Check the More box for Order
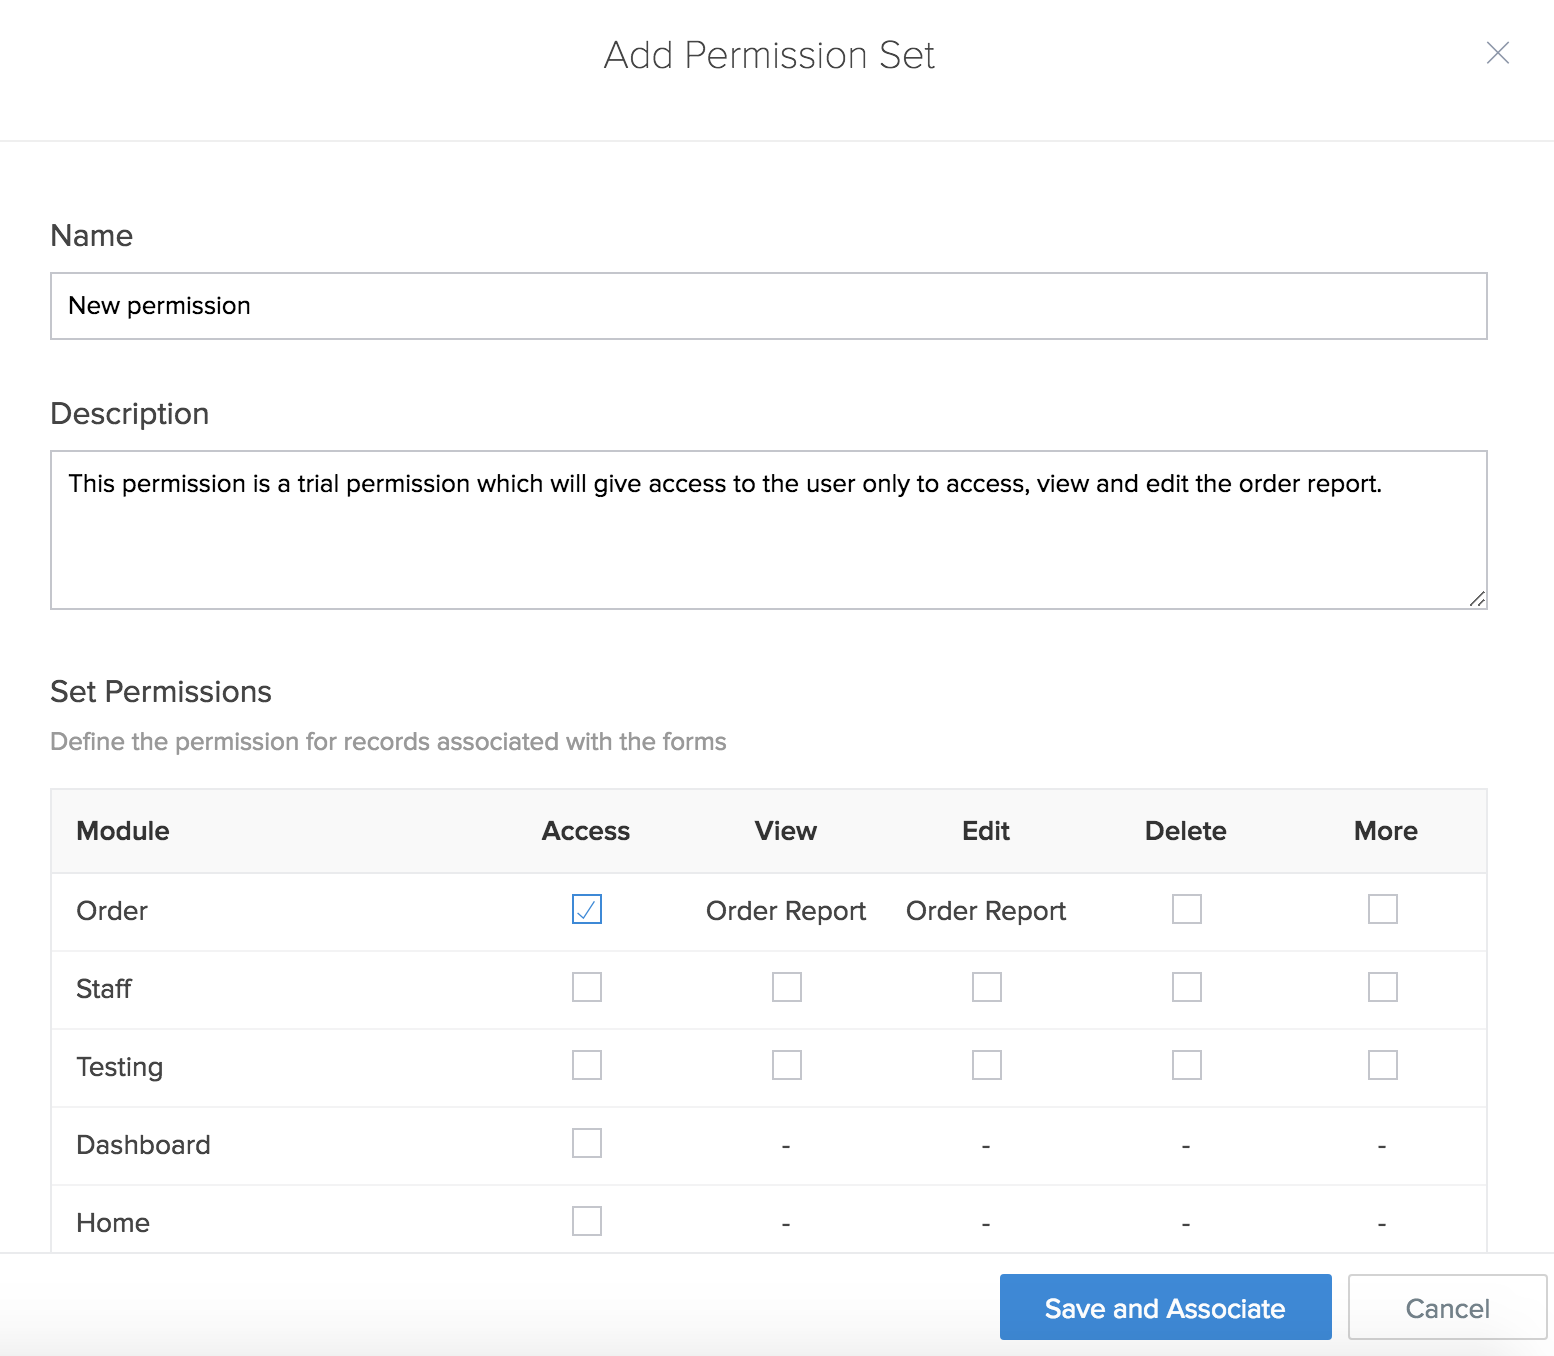 pos(1383,909)
